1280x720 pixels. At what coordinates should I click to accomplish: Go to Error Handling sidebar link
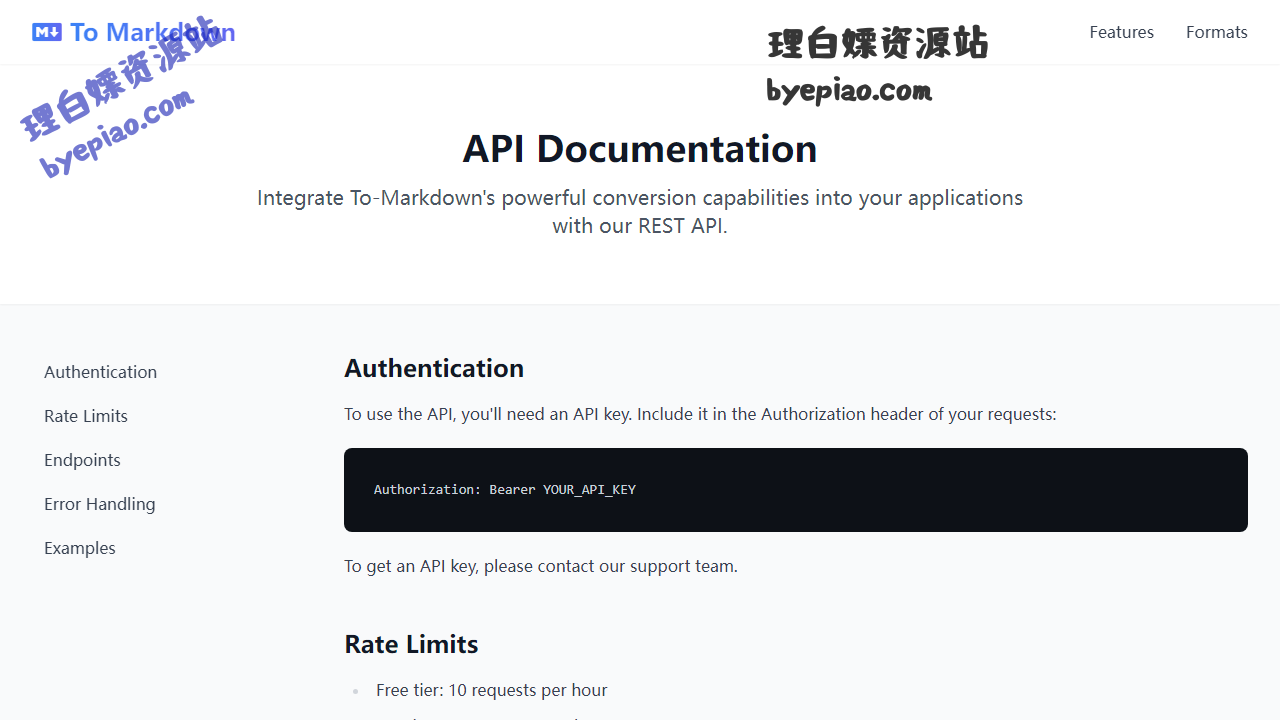[x=100, y=504]
